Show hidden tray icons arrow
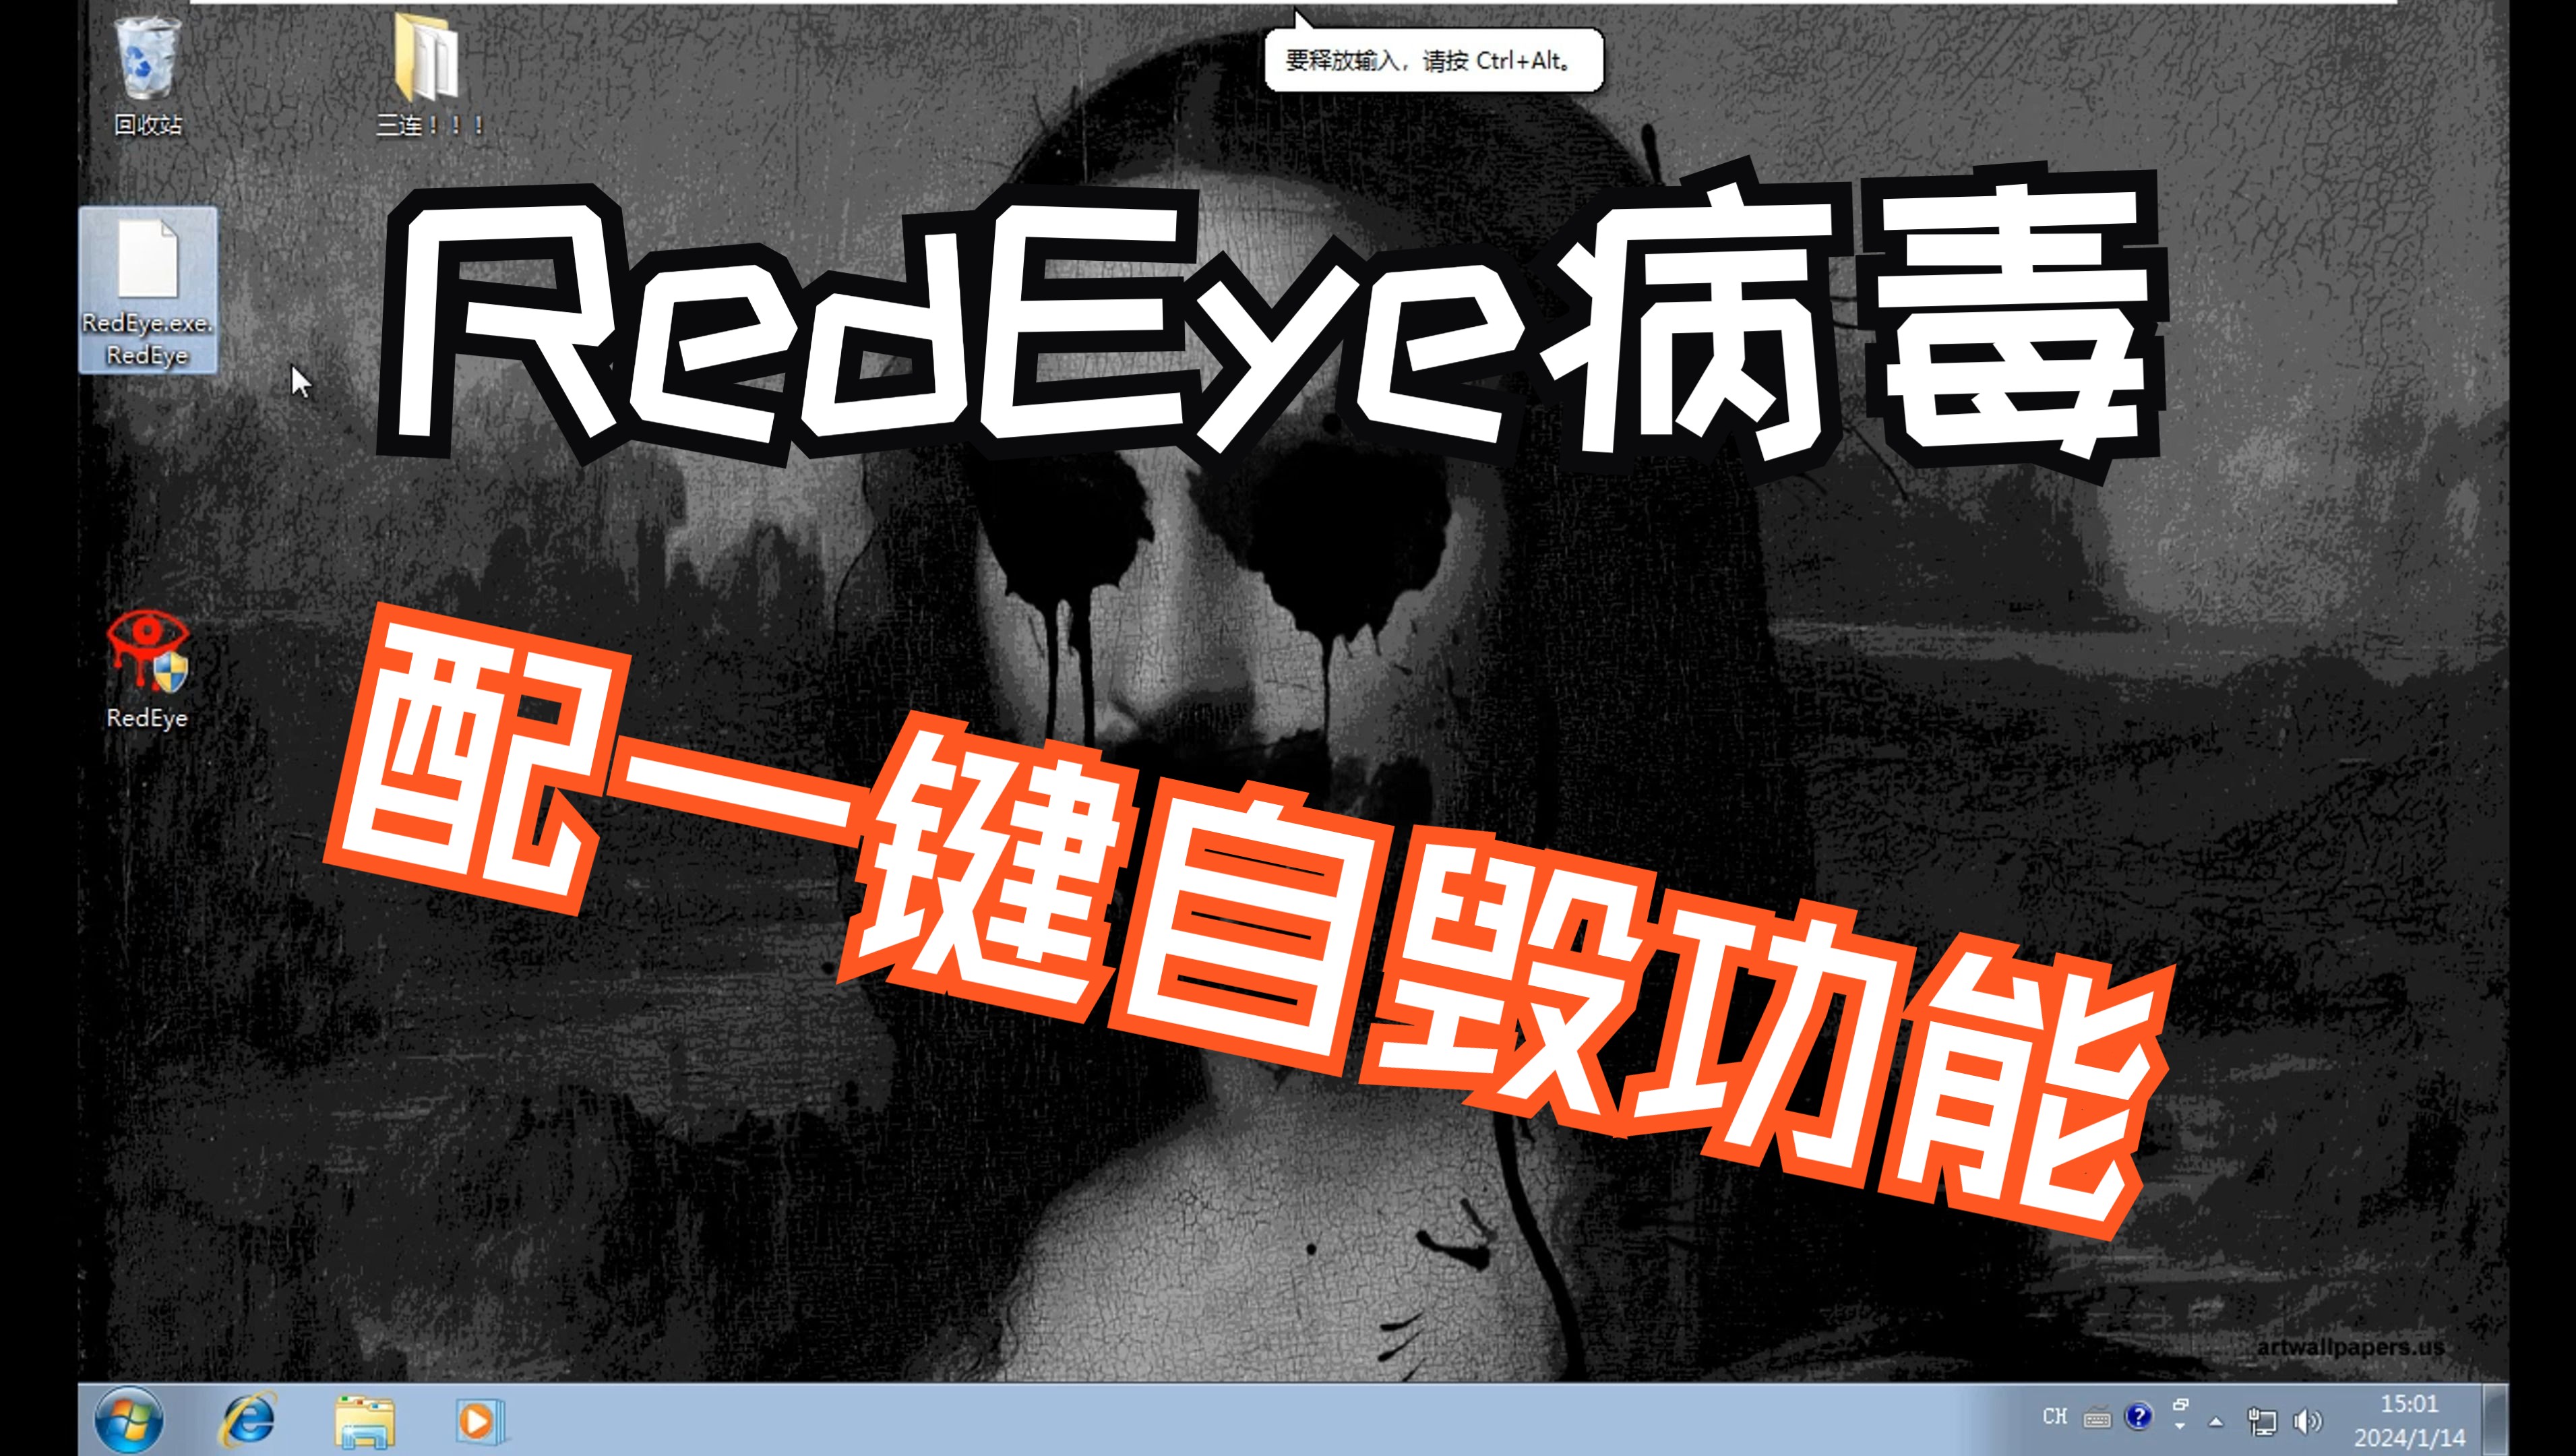 (2216, 1421)
